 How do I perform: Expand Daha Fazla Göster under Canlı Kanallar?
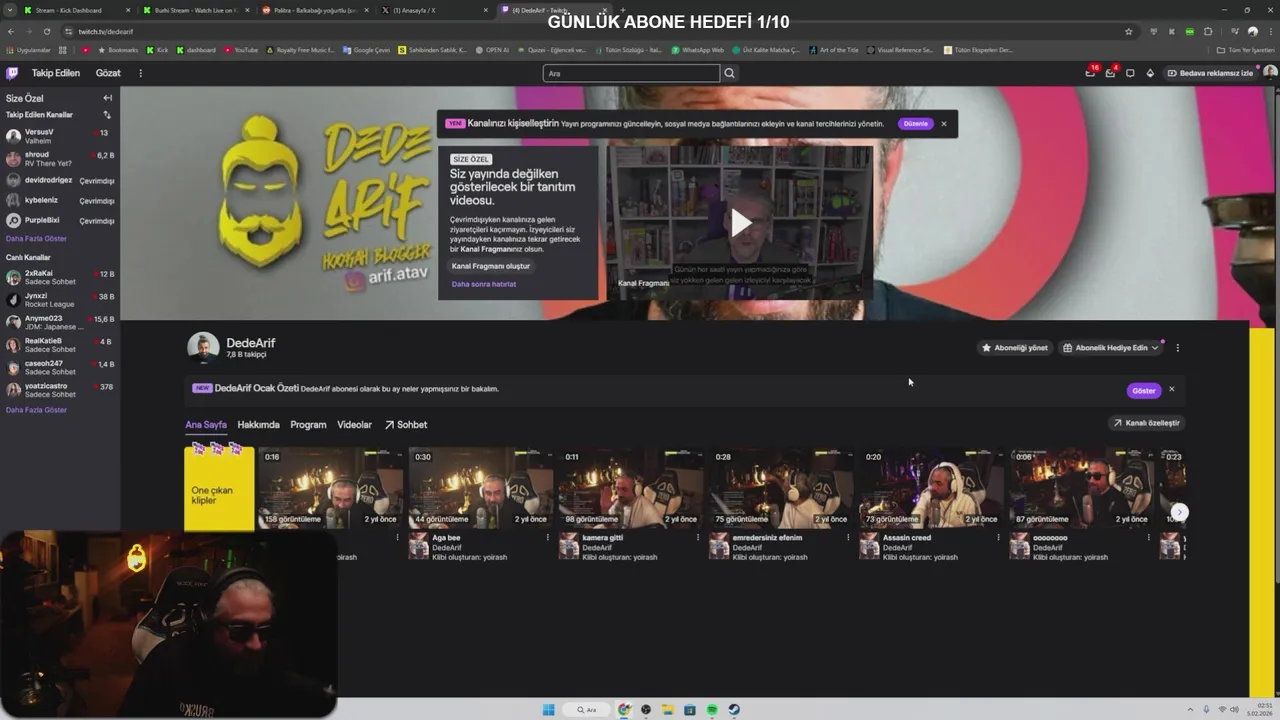click(x=36, y=410)
